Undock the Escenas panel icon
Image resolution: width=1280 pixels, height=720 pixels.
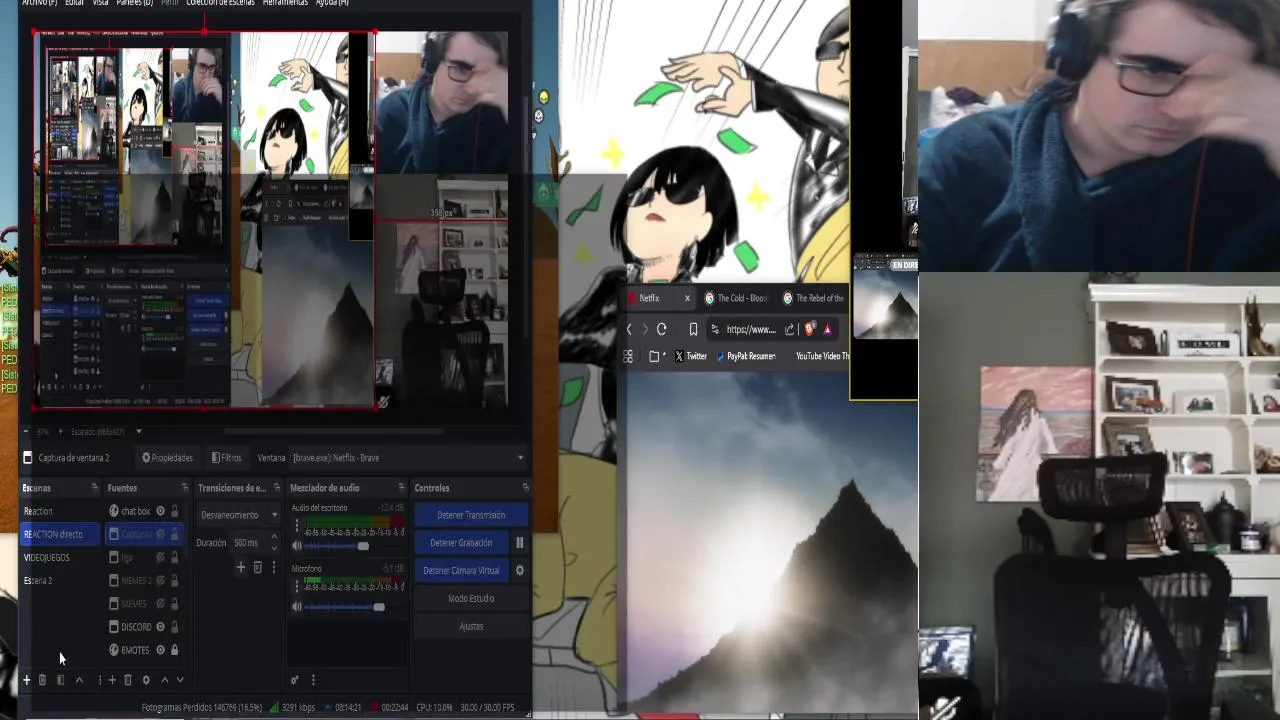pos(94,488)
